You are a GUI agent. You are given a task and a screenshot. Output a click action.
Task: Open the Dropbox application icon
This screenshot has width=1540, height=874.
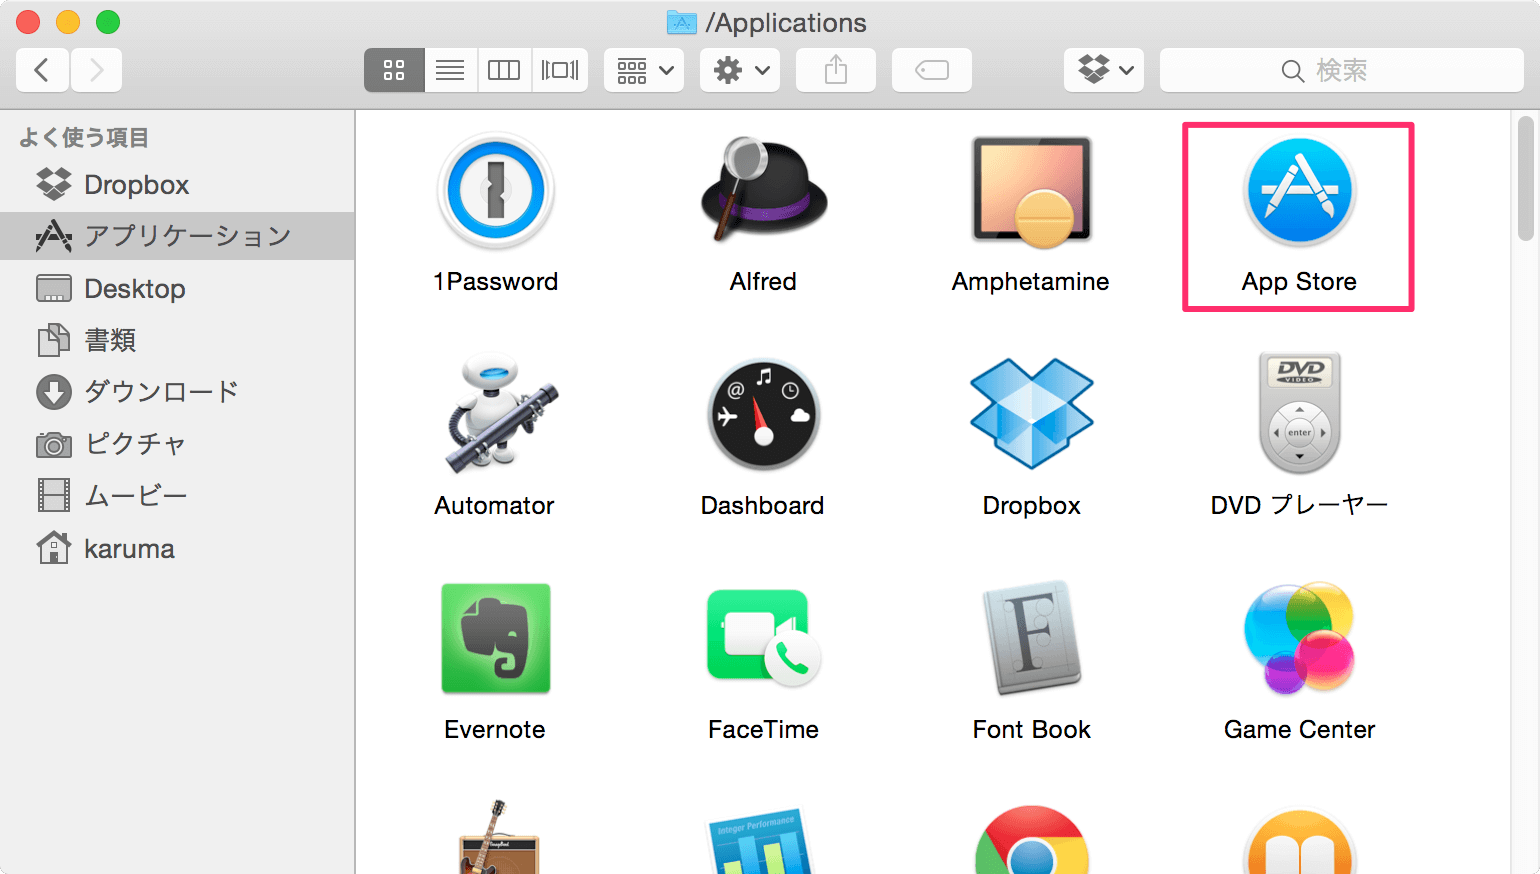click(x=1030, y=413)
